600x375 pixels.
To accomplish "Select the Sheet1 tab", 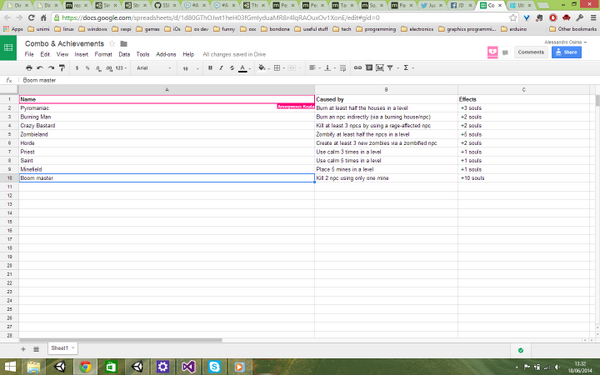I will pos(62,348).
